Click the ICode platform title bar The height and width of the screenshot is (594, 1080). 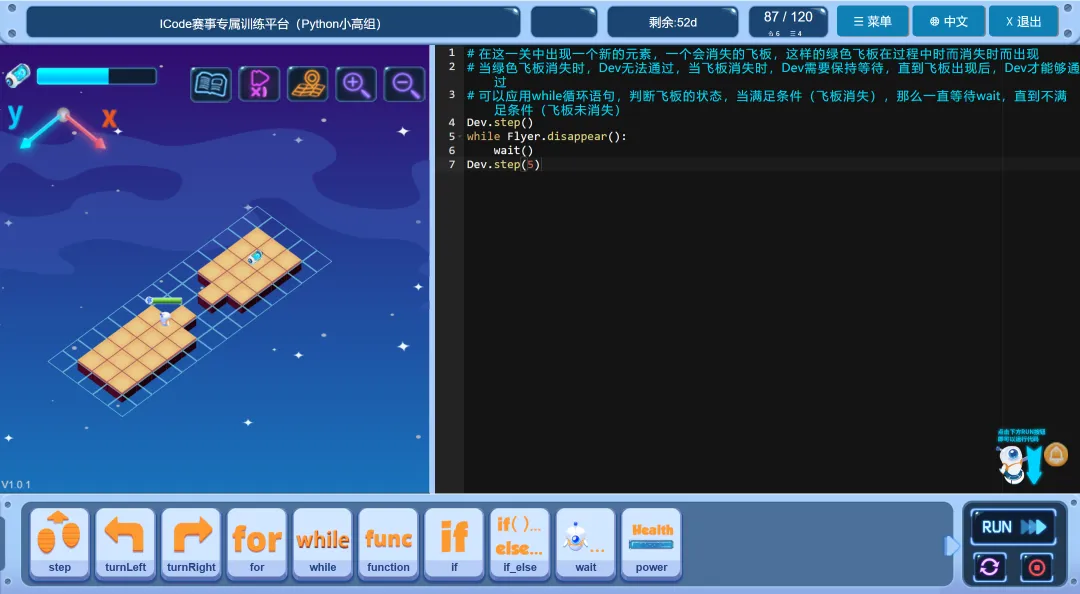[273, 23]
